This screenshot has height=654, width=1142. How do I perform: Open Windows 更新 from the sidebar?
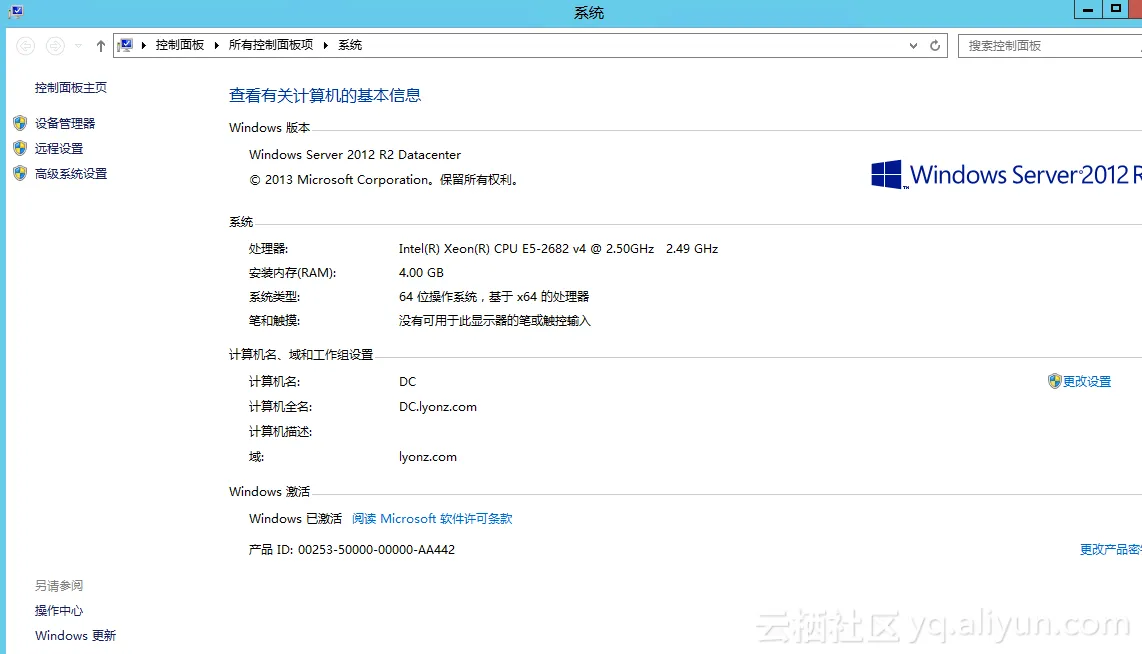75,636
